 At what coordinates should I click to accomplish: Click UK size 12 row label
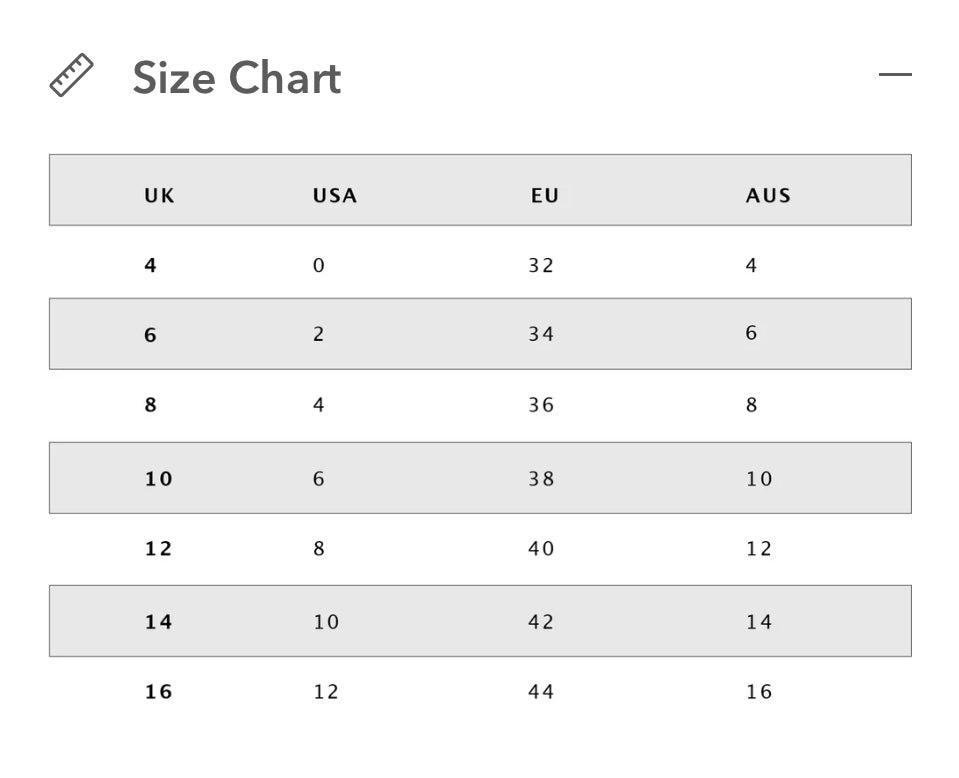coord(159,549)
